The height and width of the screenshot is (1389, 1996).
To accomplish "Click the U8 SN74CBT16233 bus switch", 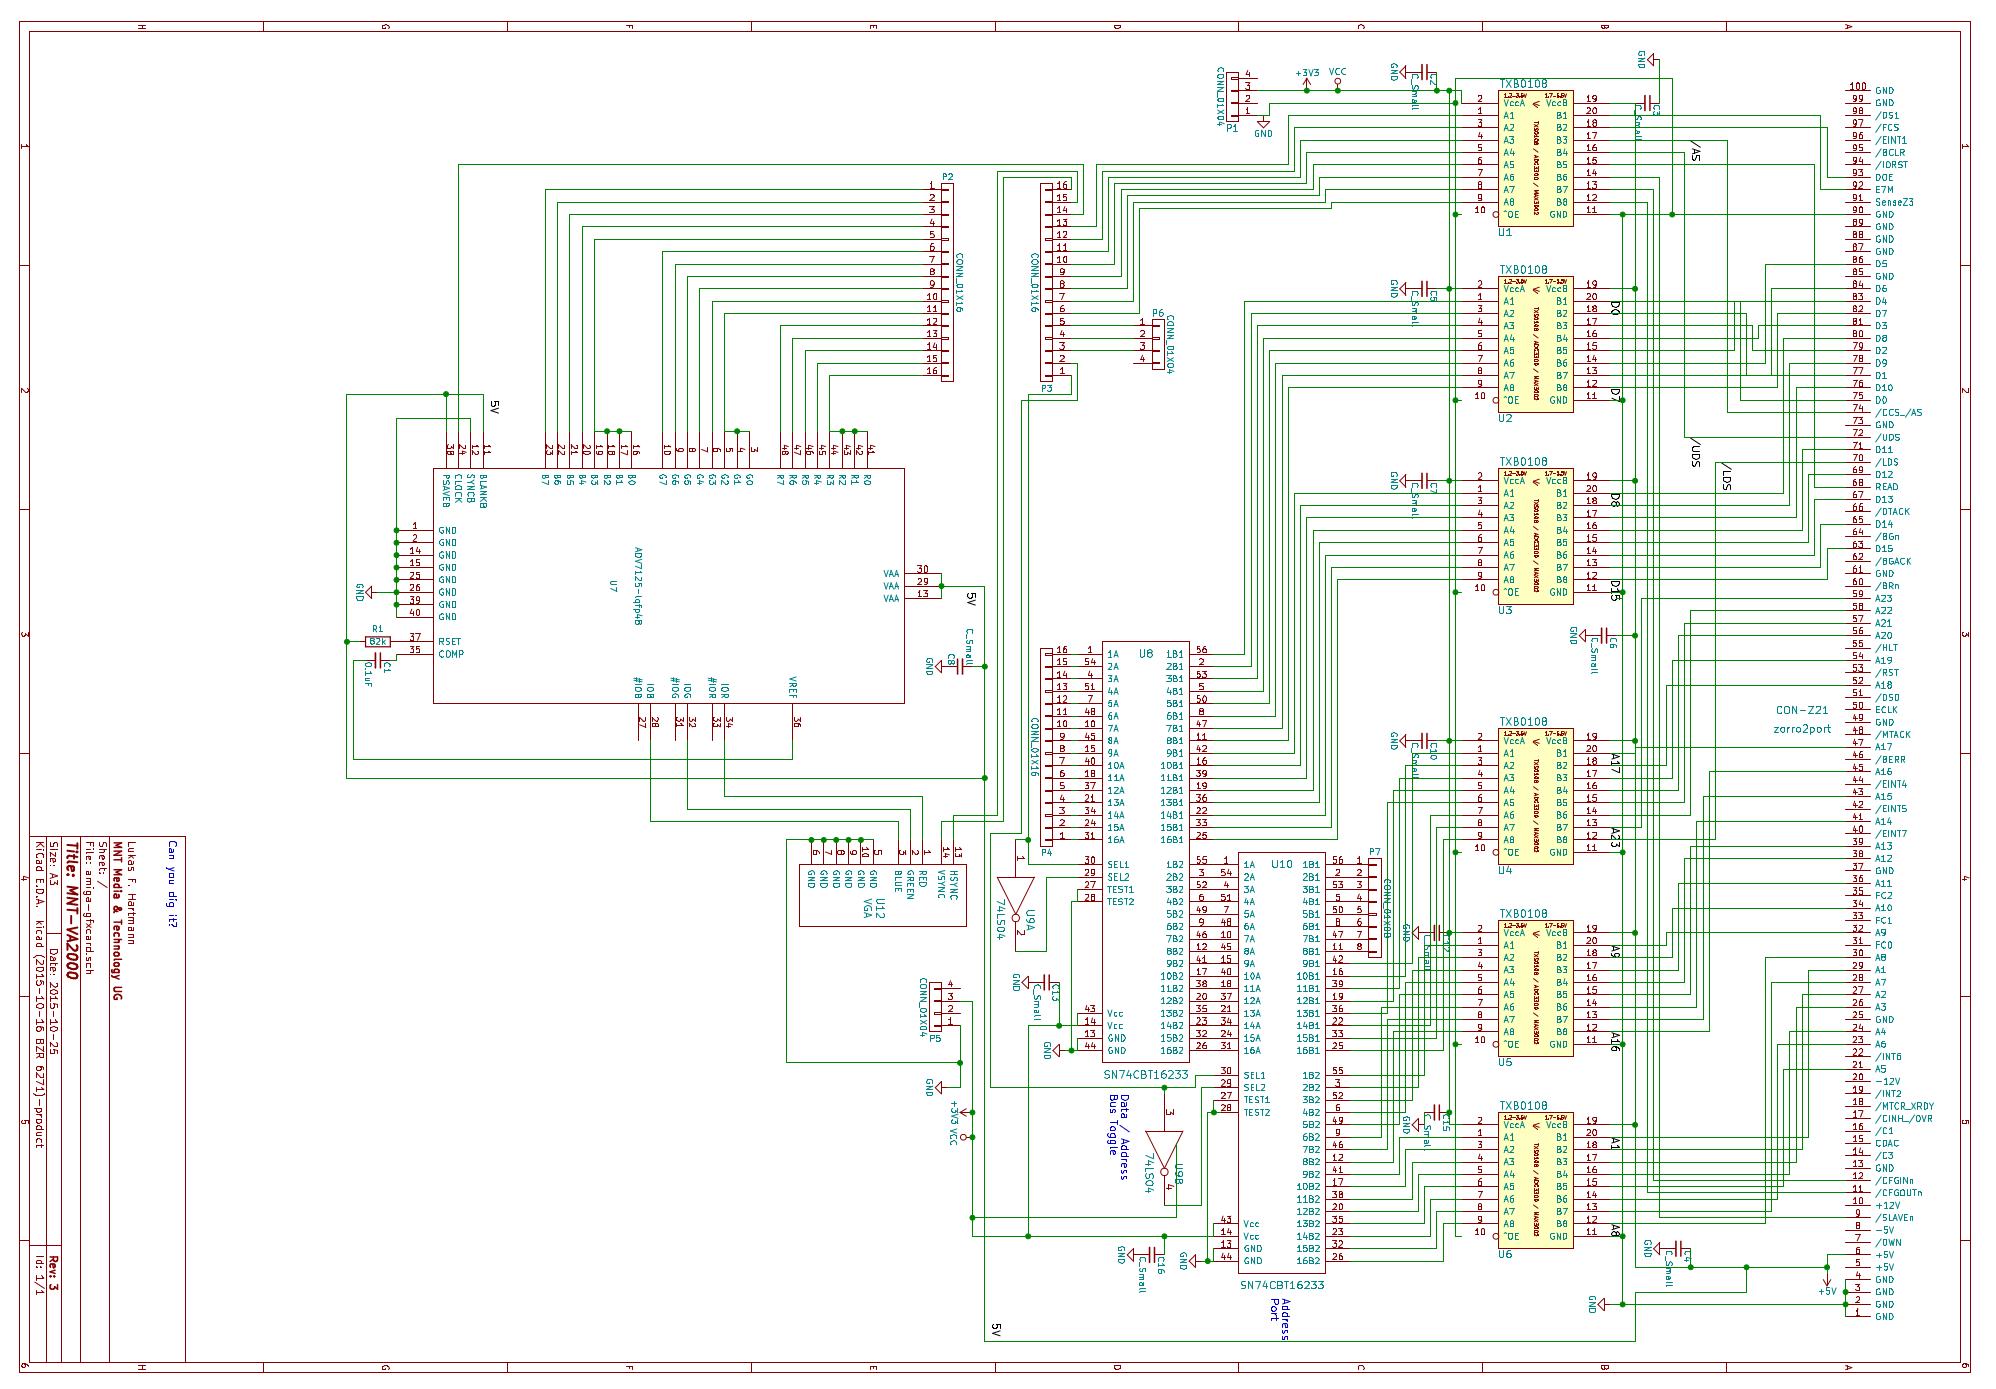I will click(x=1145, y=850).
